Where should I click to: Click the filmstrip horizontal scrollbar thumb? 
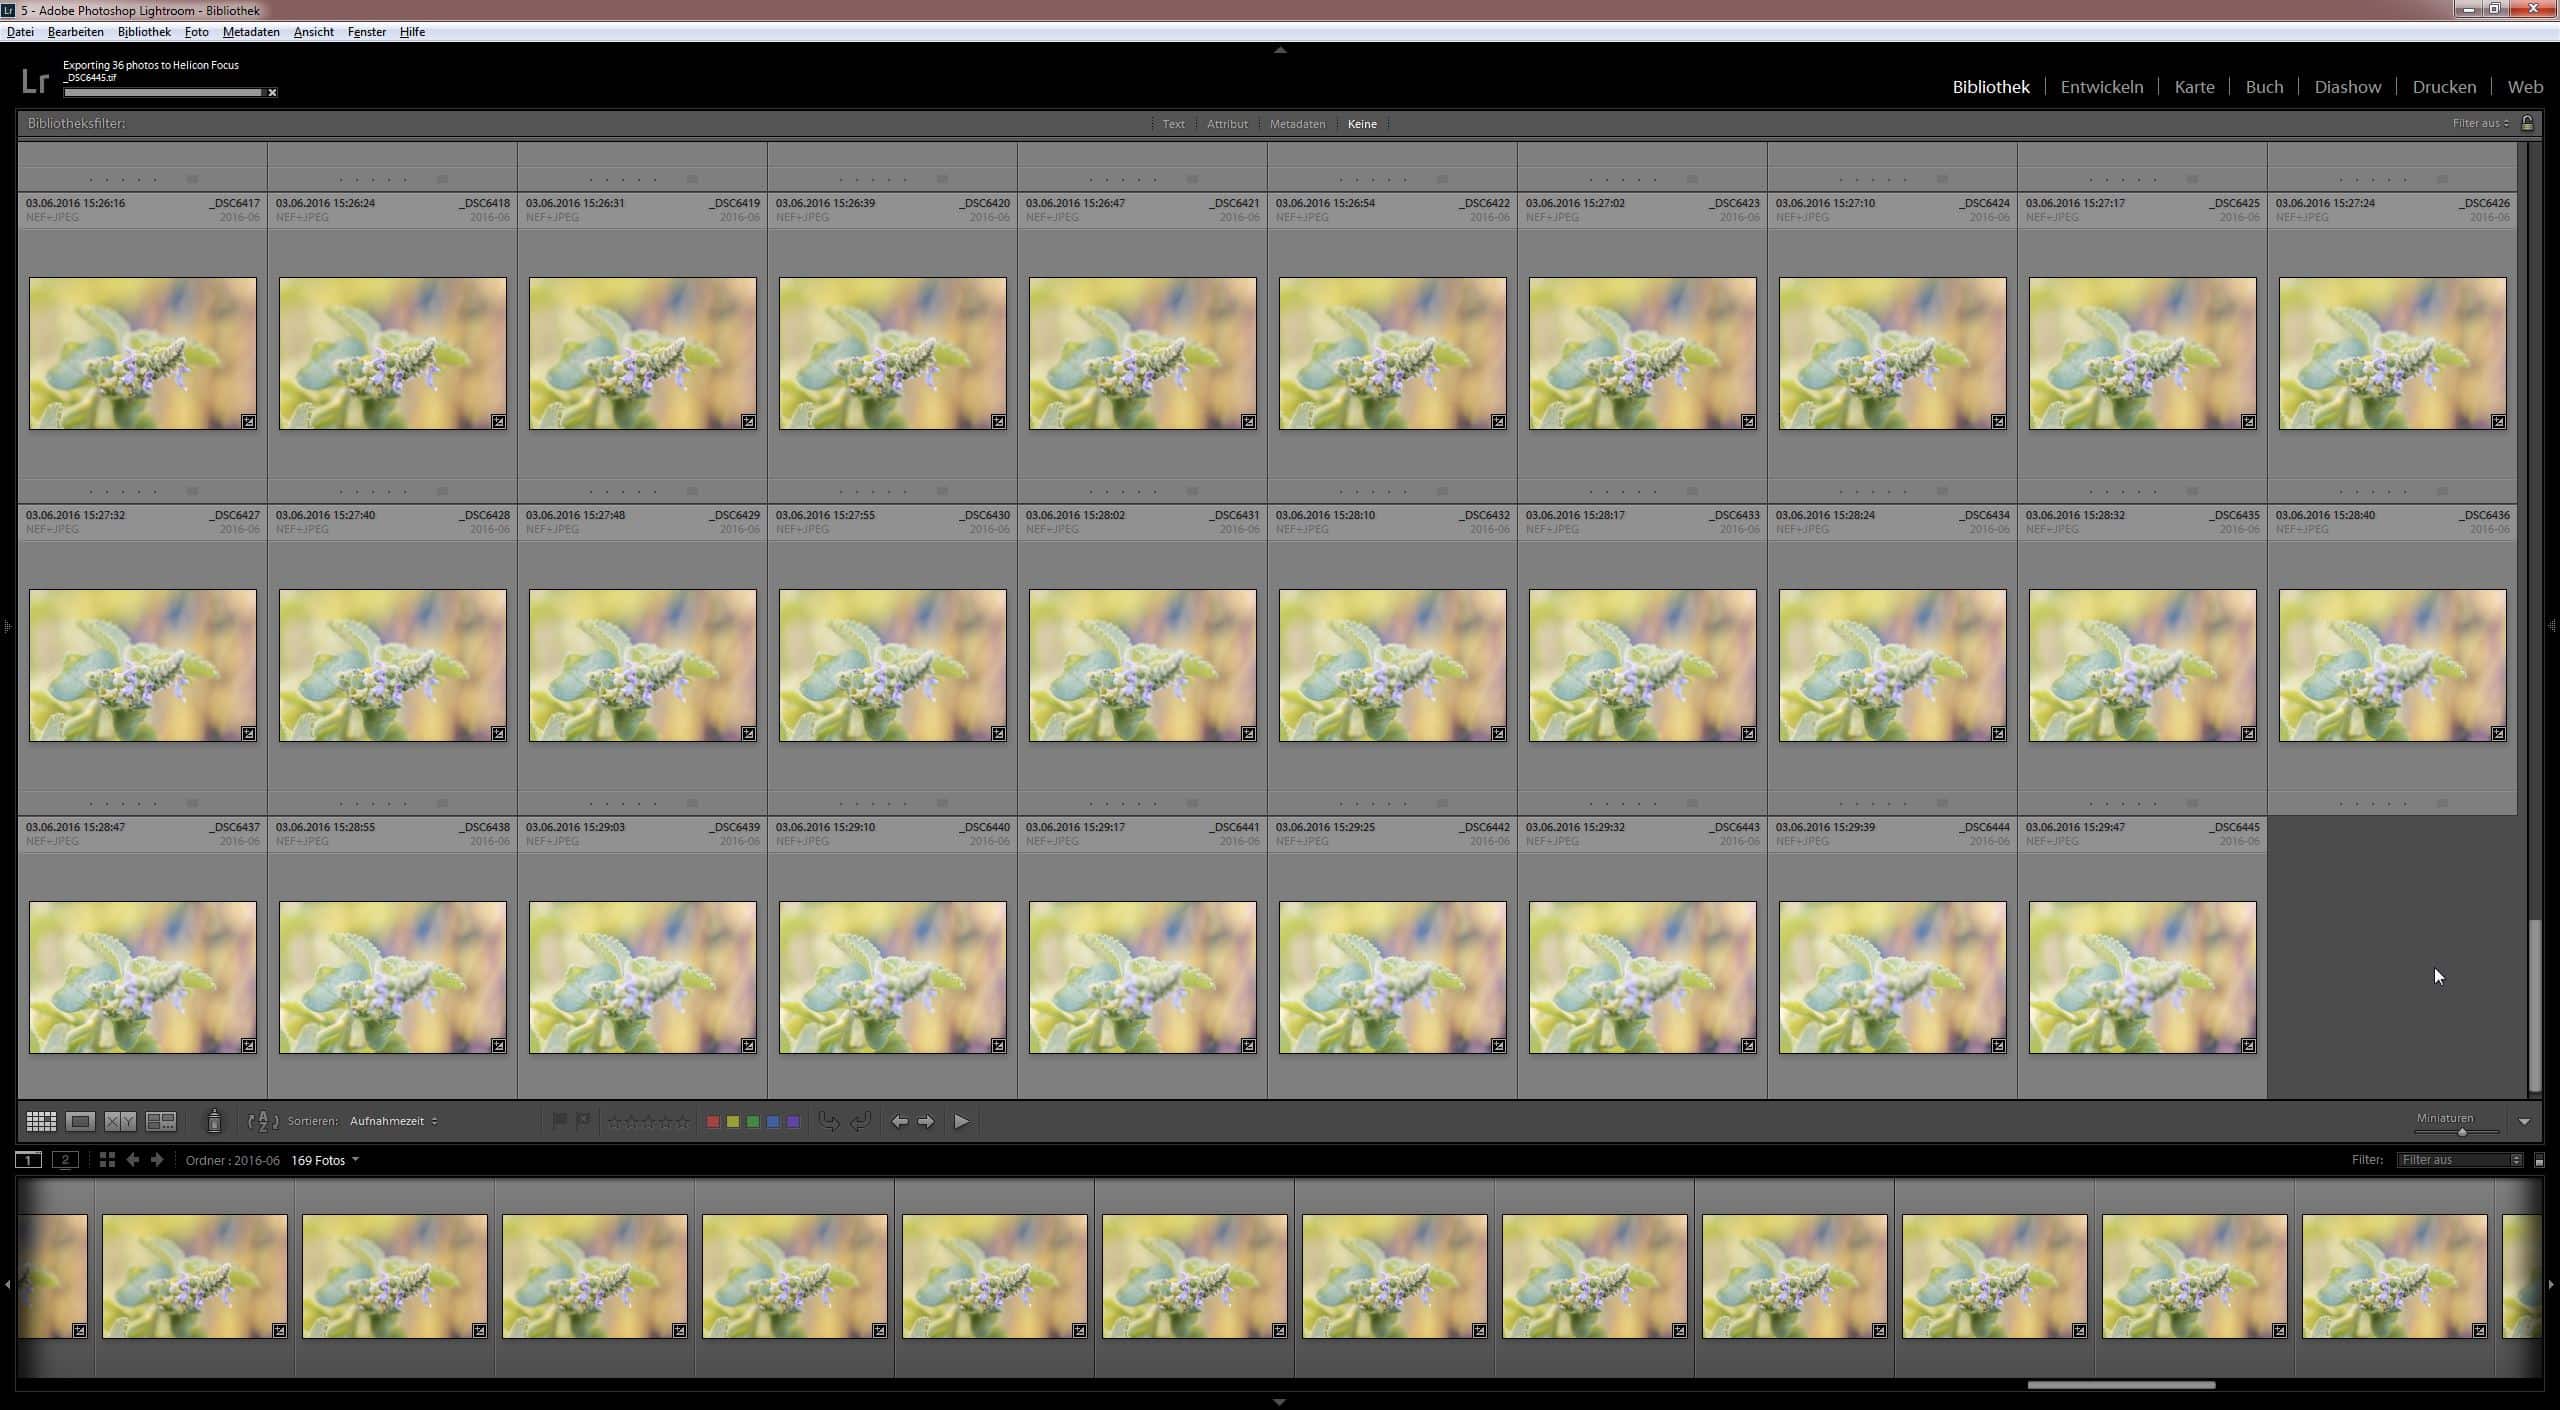click(x=2121, y=1385)
